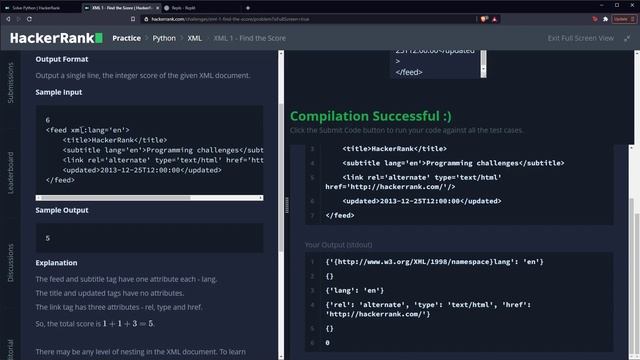
Task: Click the final output value 0
Action: click(327, 342)
